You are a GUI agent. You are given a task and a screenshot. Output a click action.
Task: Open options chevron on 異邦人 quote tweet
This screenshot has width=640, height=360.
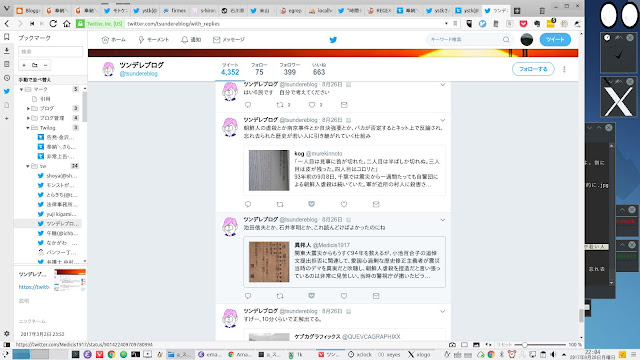442,220
